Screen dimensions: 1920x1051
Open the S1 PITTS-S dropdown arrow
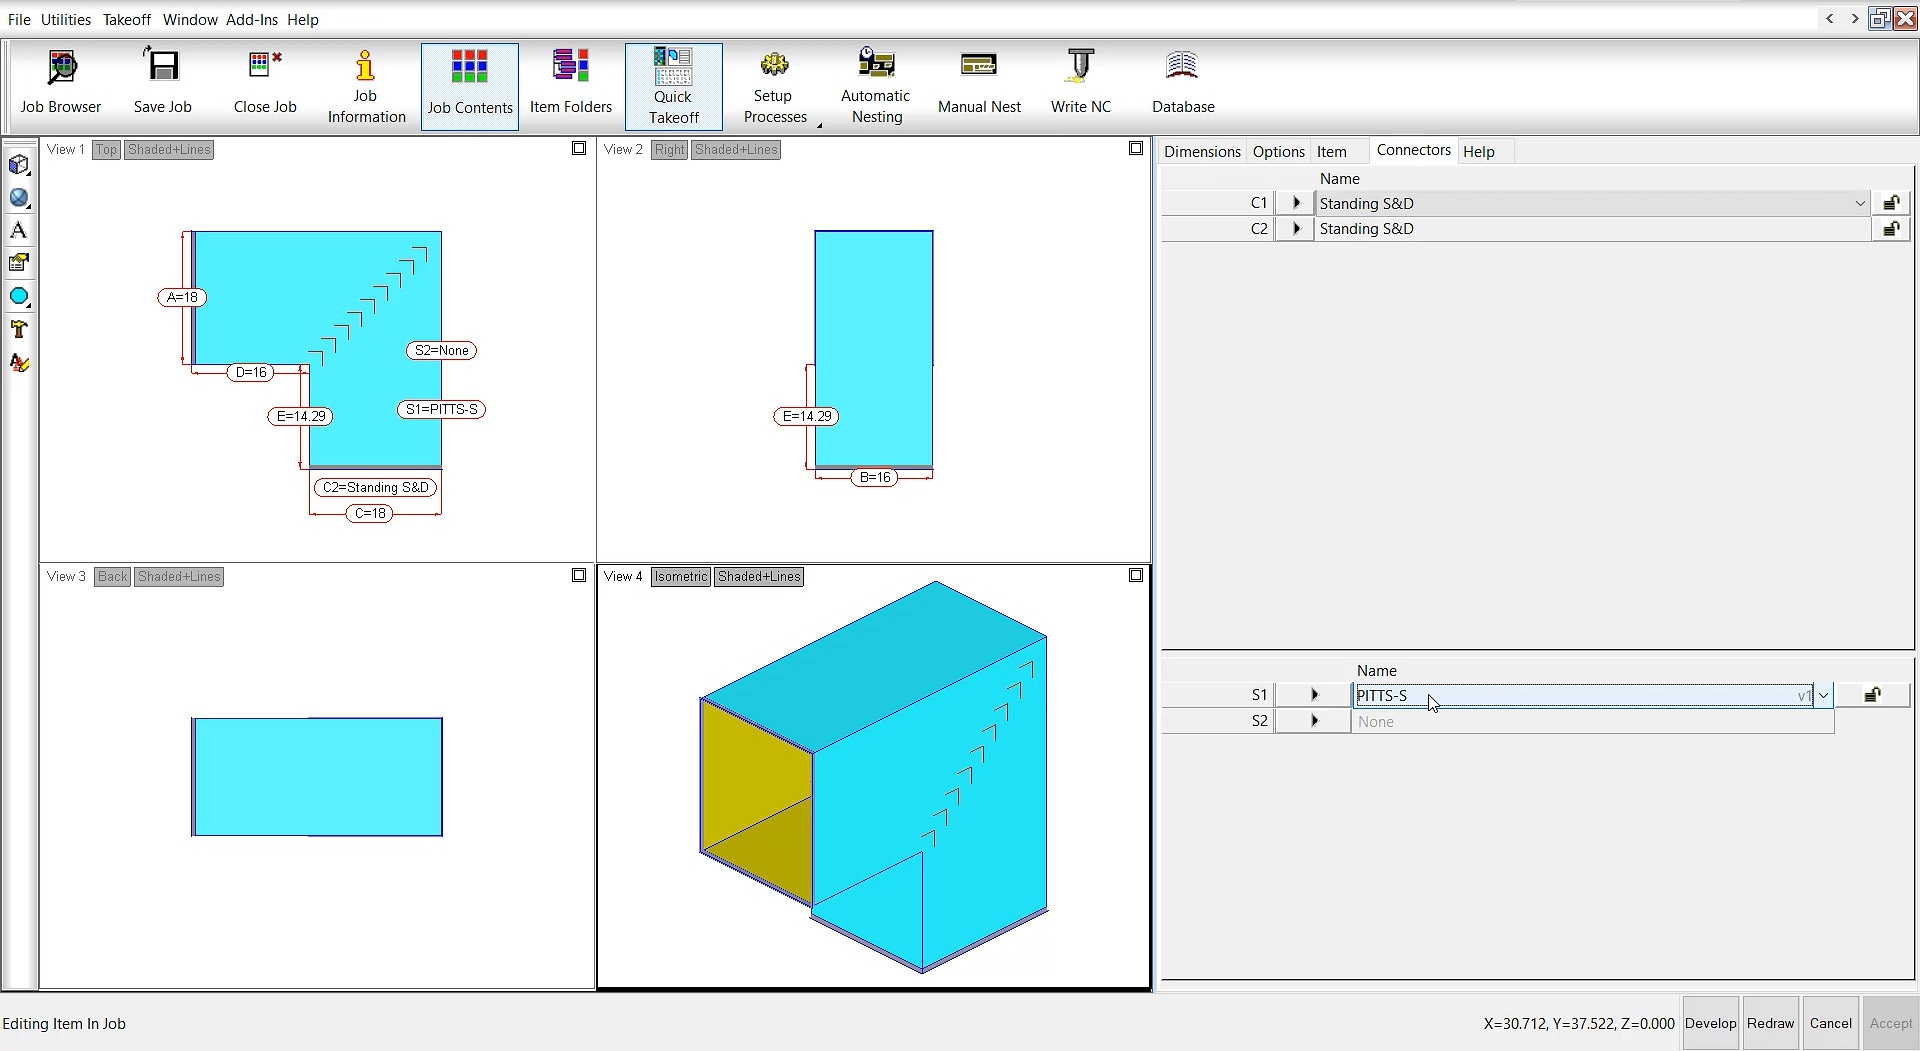coord(1823,695)
